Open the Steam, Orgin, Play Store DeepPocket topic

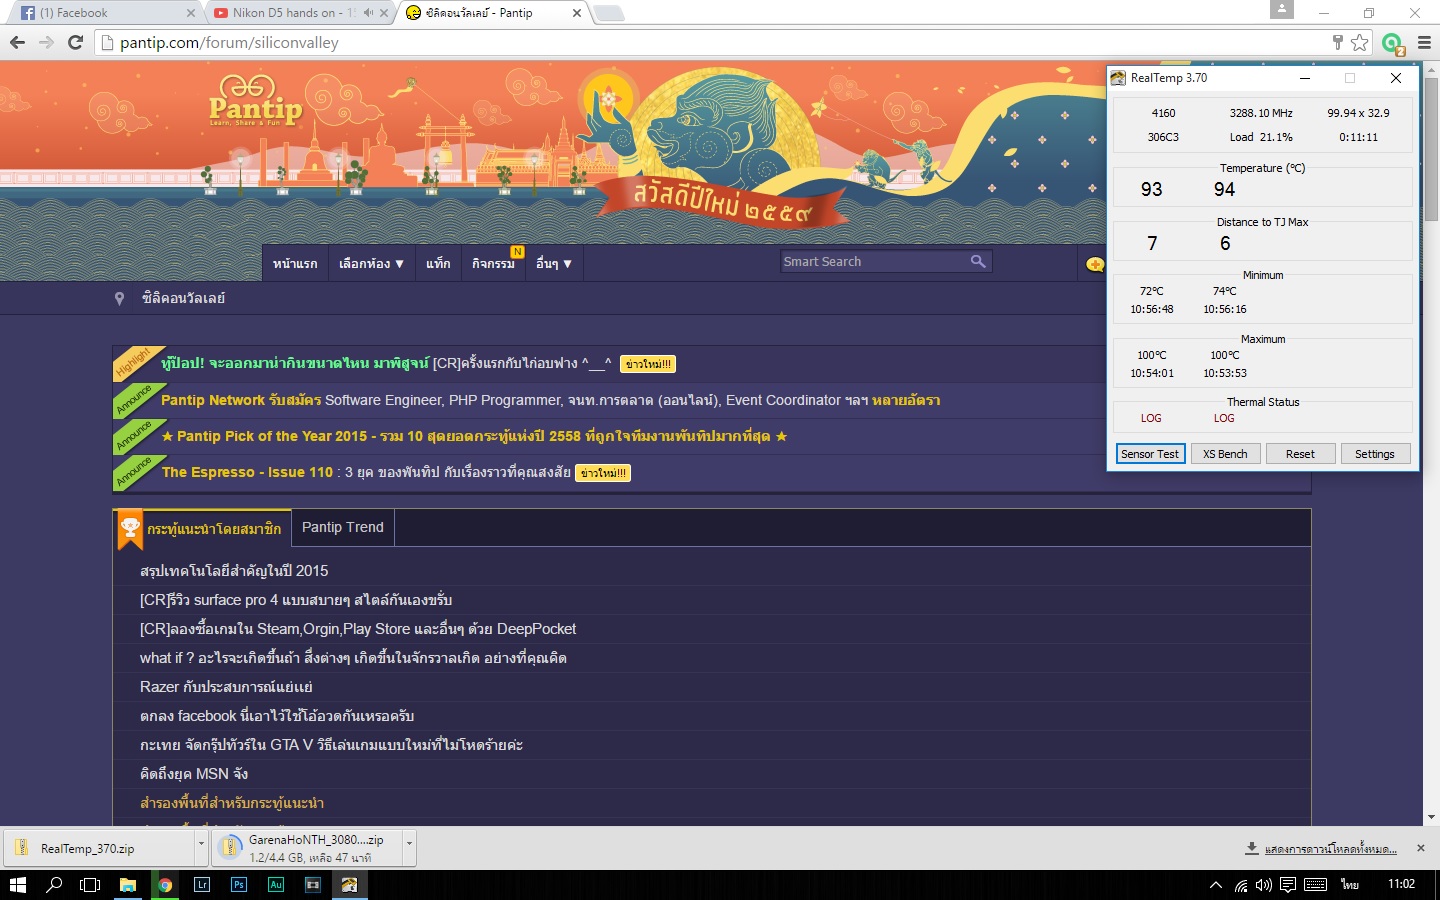pos(358,629)
